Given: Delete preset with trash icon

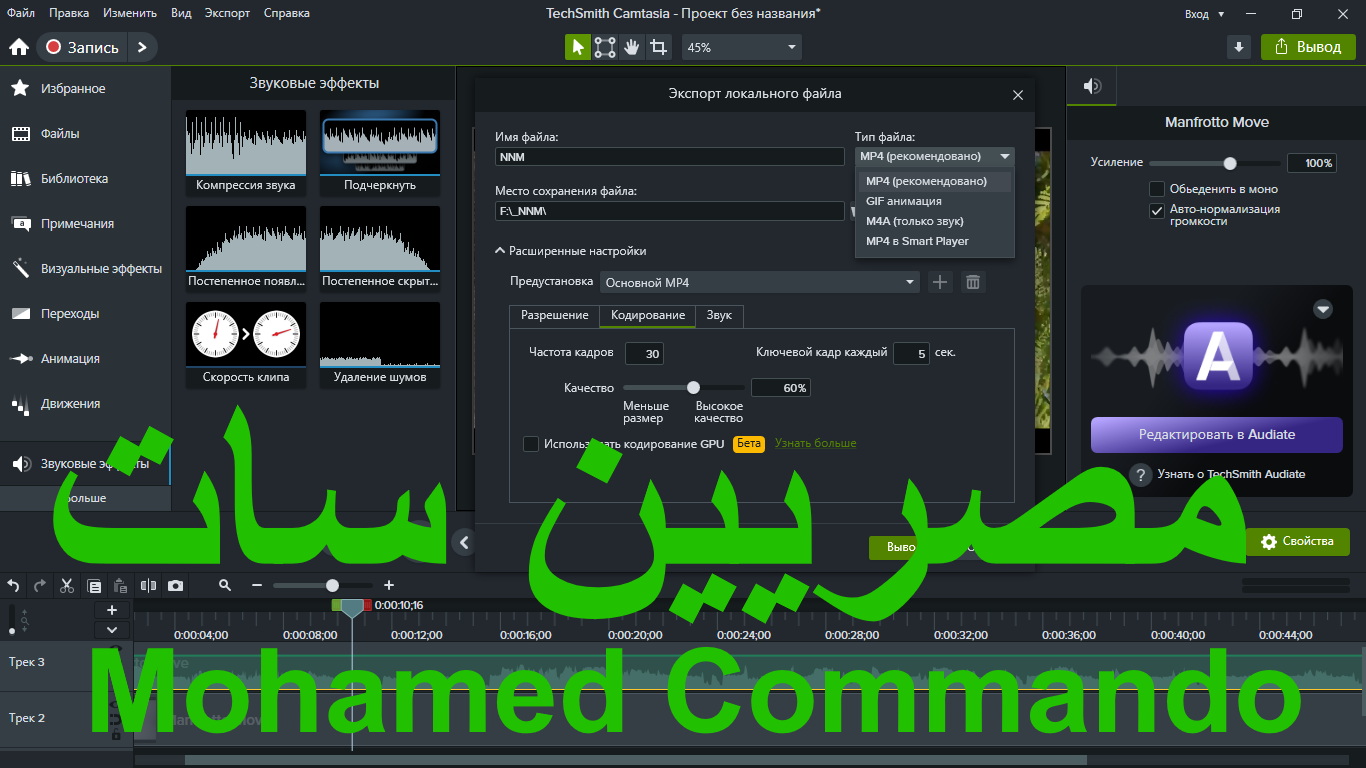Looking at the screenshot, I should [972, 283].
